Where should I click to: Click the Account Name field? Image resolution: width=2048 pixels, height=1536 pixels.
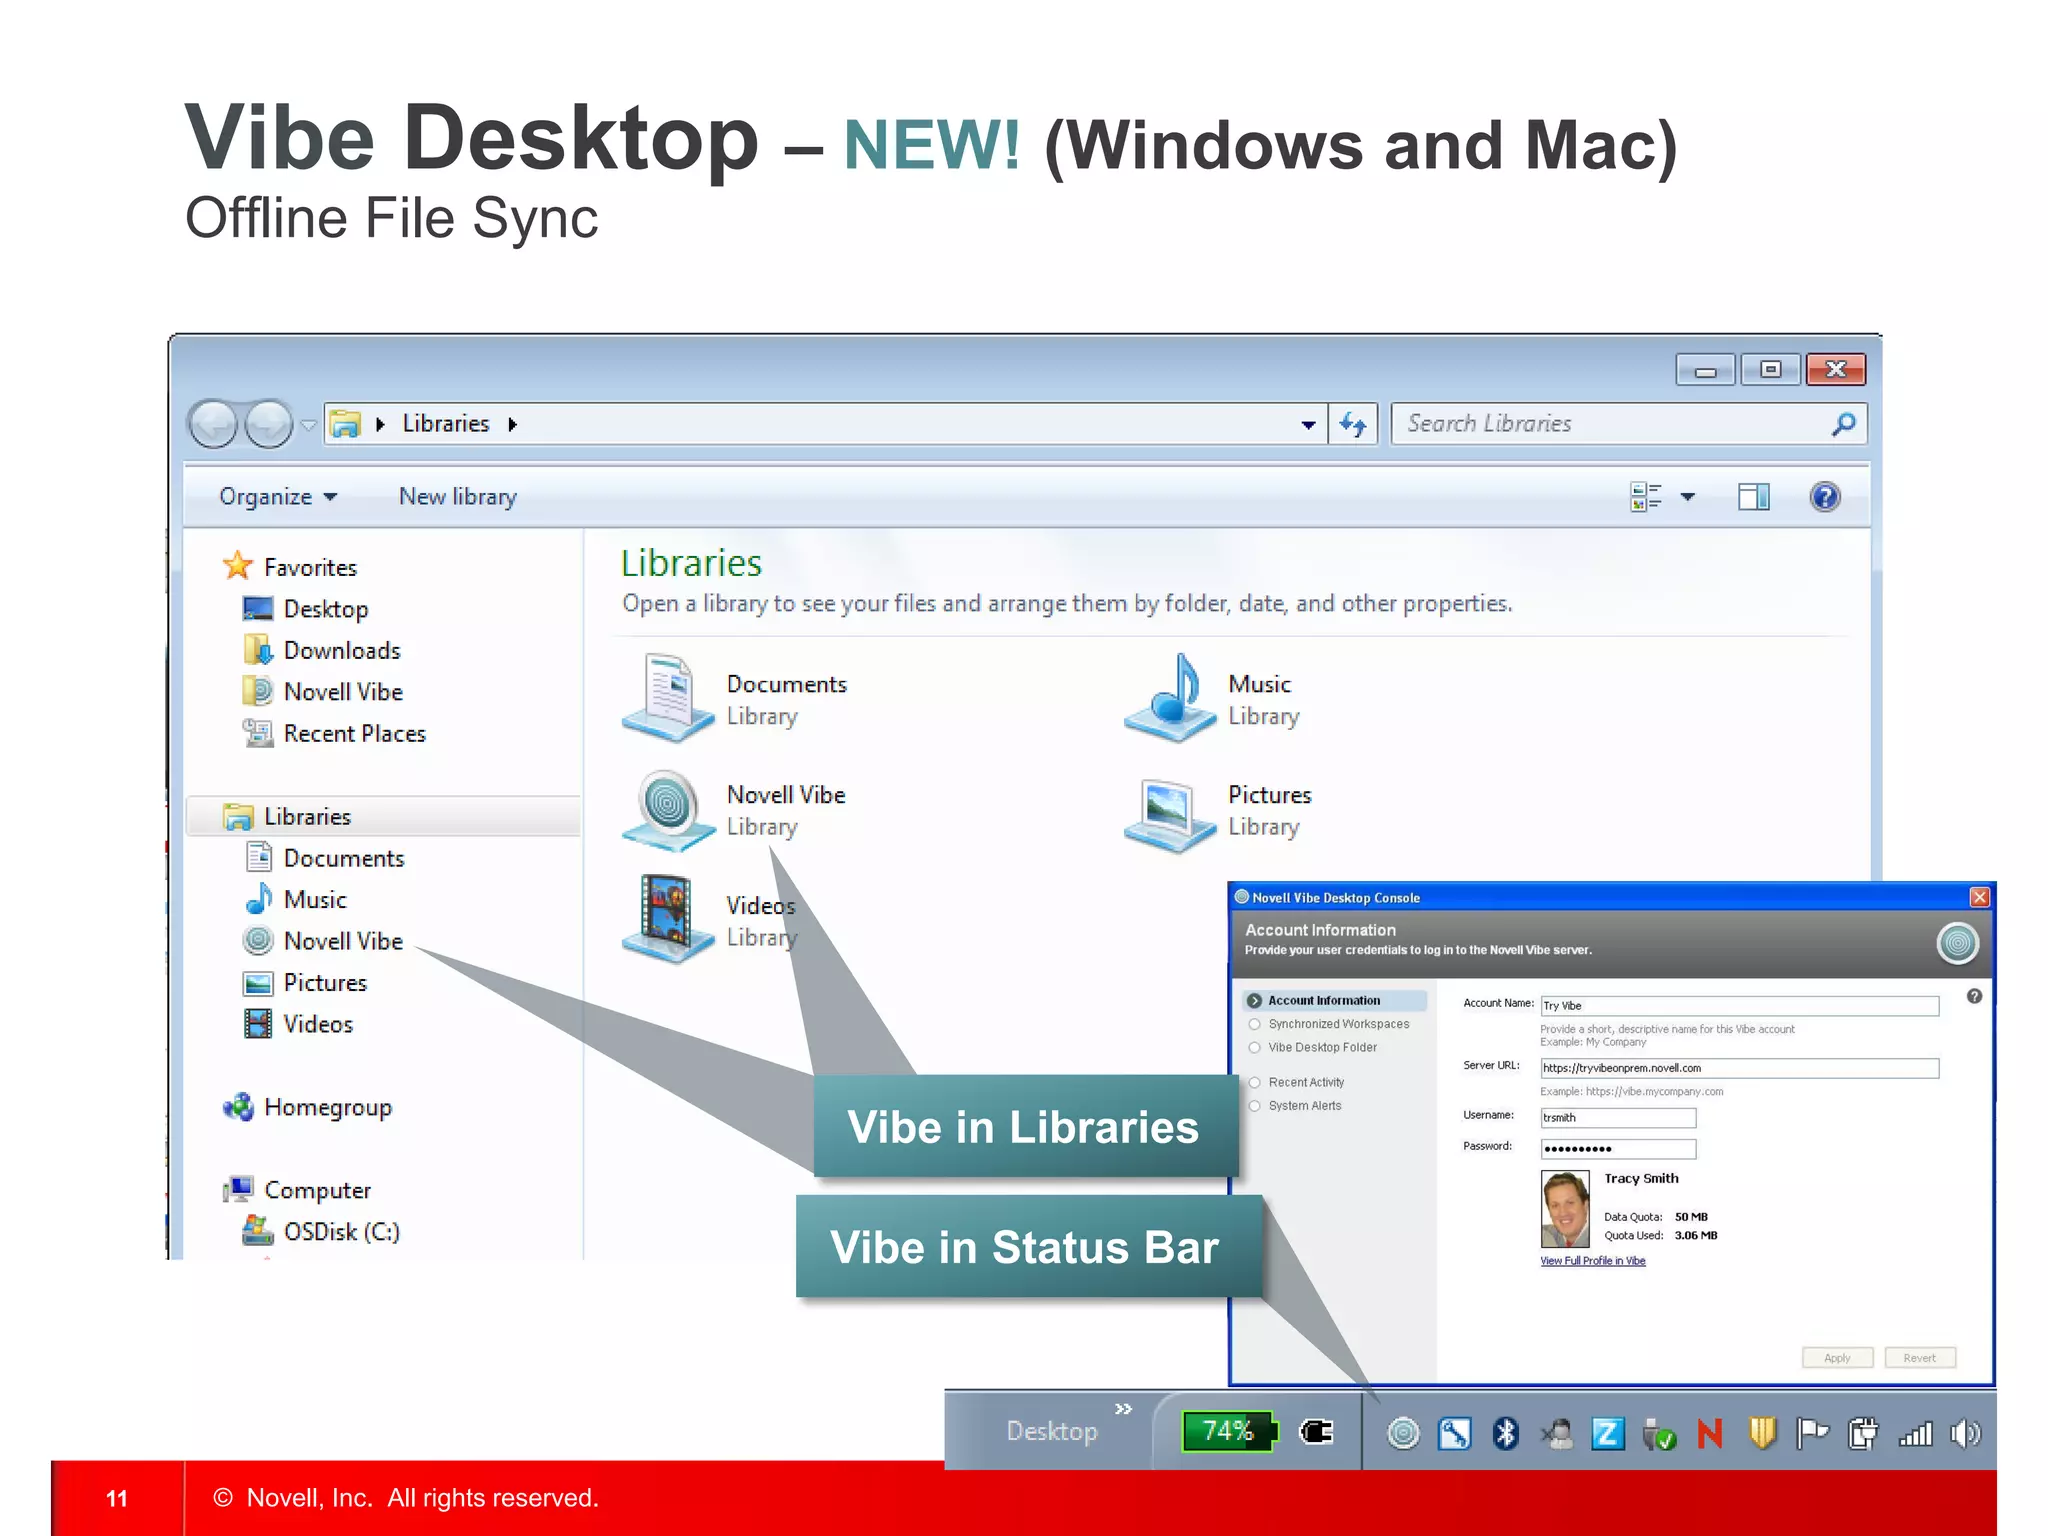[x=1739, y=1005]
